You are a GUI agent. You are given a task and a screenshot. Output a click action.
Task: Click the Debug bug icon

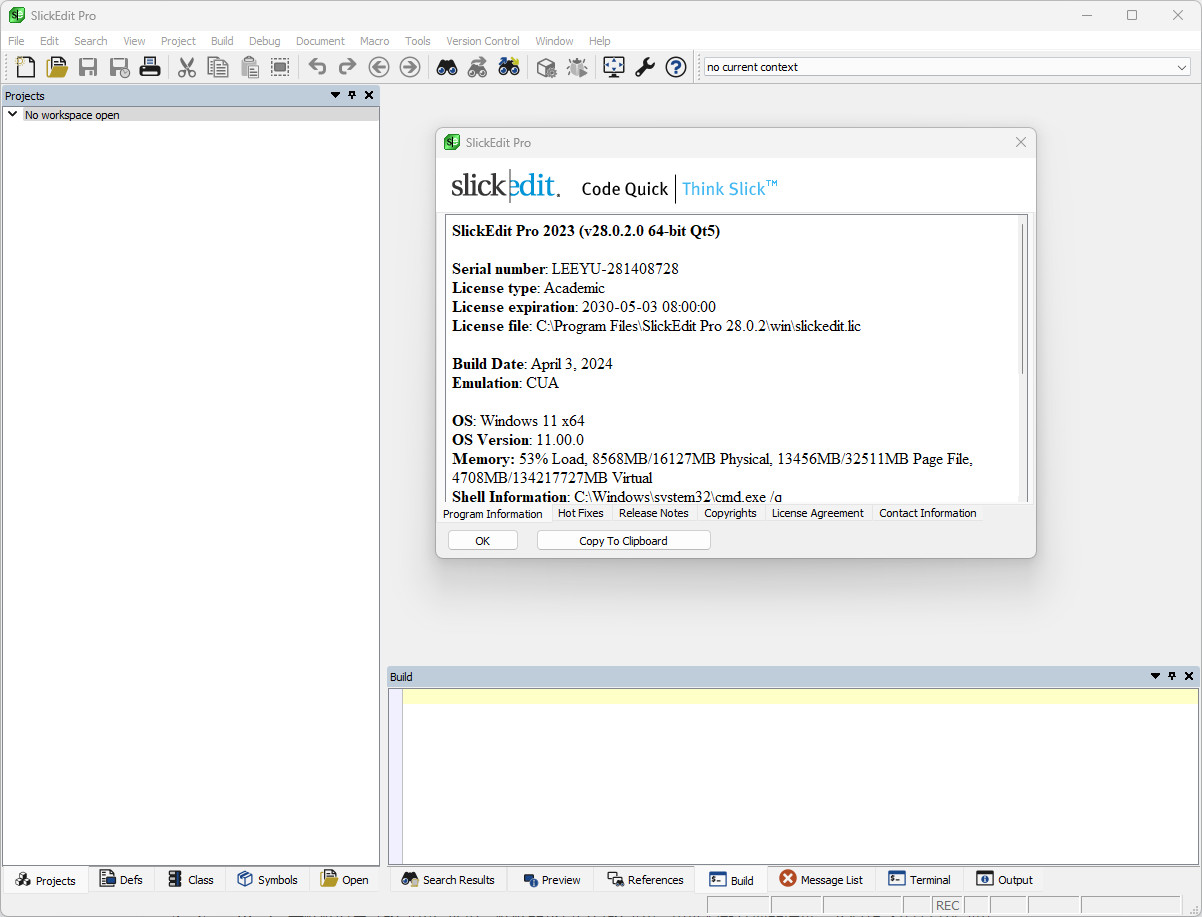(577, 67)
